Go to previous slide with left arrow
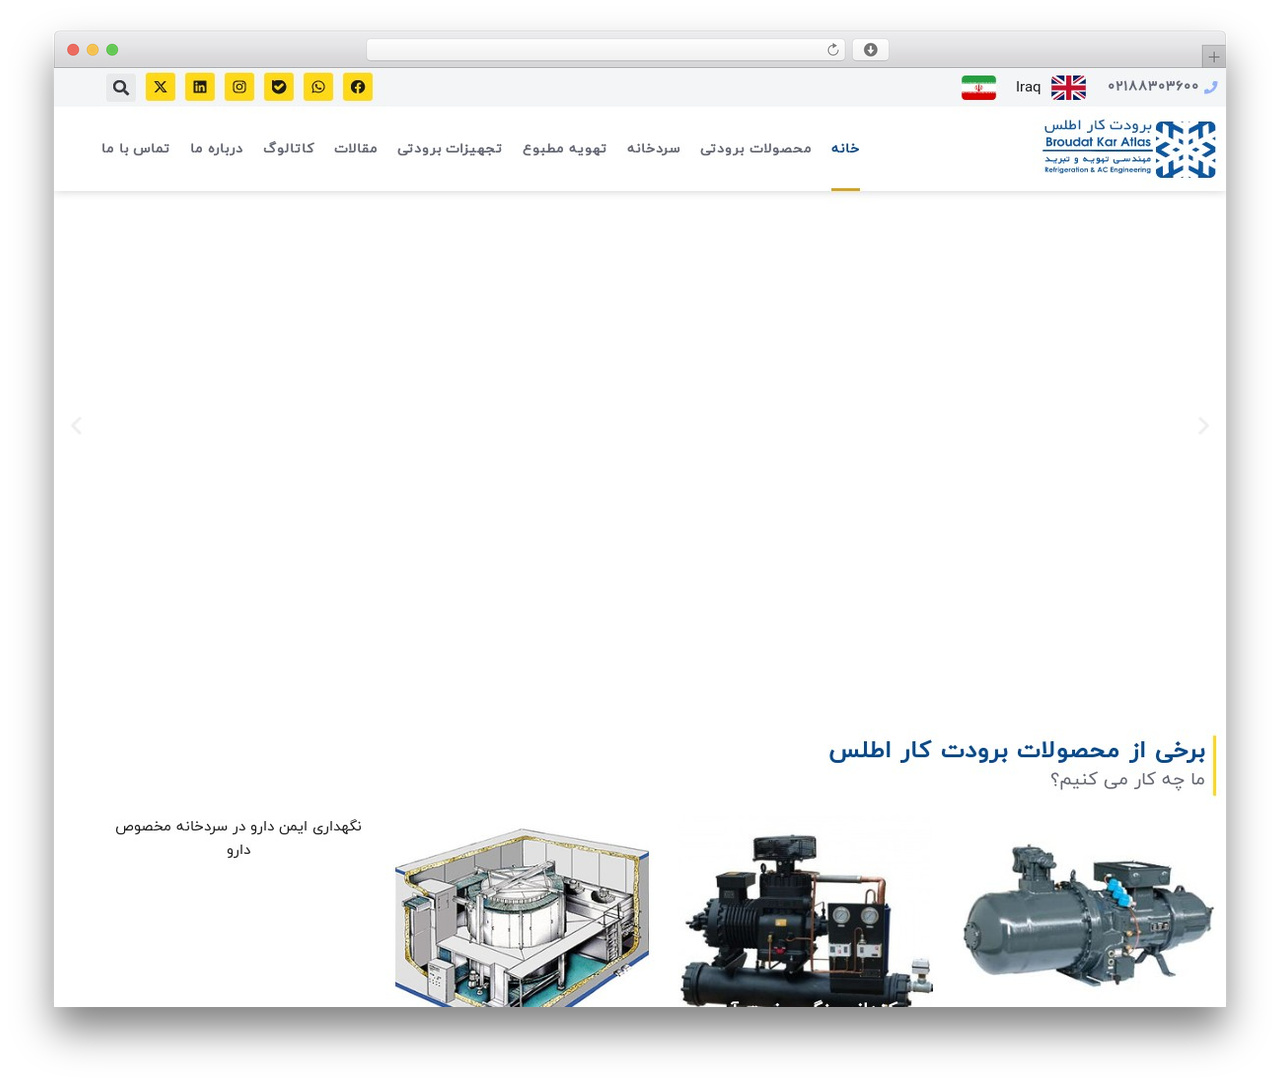 [x=76, y=426]
